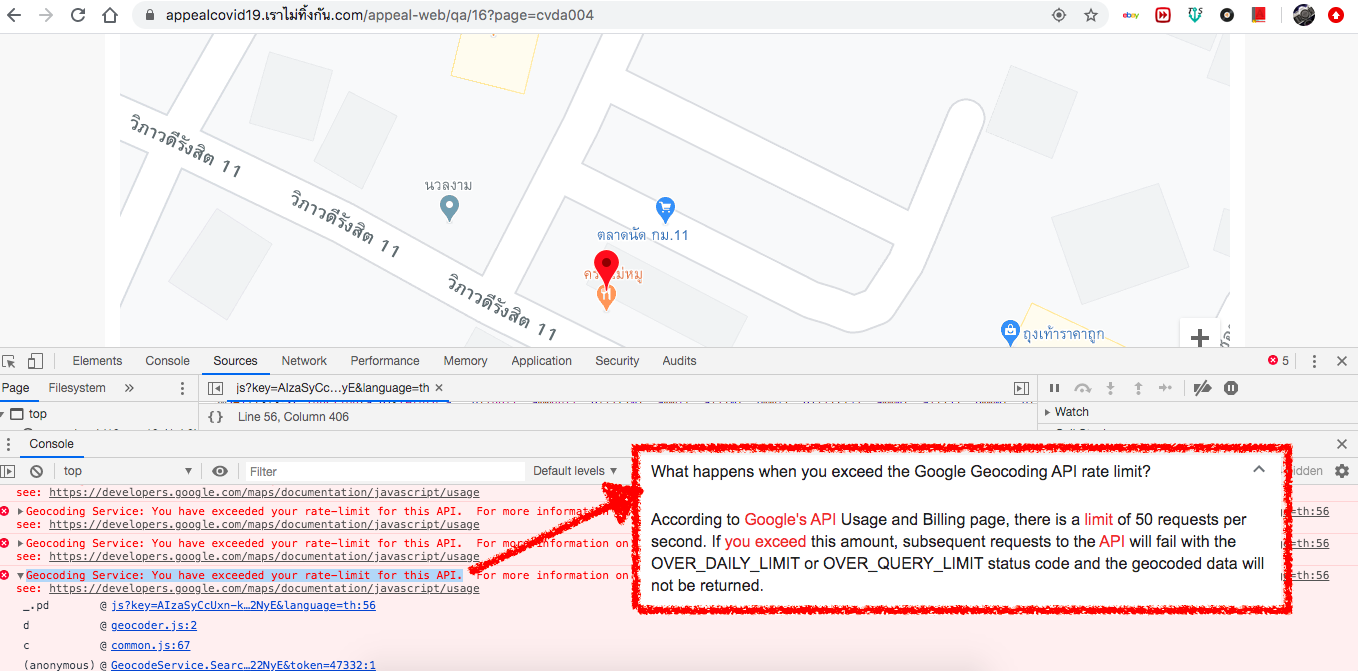1358x671 pixels.
Task: Open the Memory tab
Action: click(x=465, y=361)
